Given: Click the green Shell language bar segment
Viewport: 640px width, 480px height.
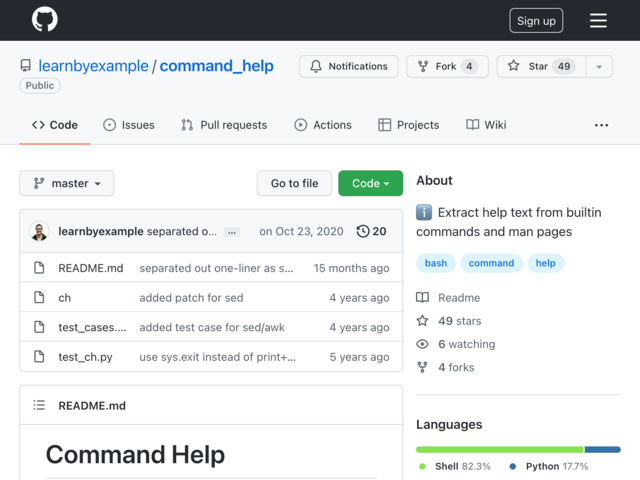Looking at the screenshot, I should pyautogui.click(x=500, y=449).
